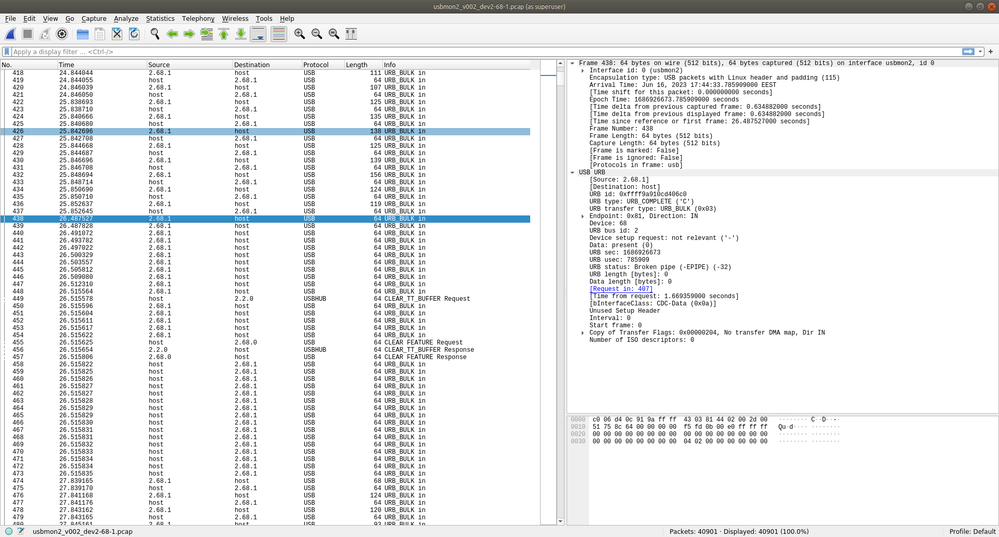This screenshot has width=999, height=537.
Task: Open the Wireless menu
Action: click(235, 18)
